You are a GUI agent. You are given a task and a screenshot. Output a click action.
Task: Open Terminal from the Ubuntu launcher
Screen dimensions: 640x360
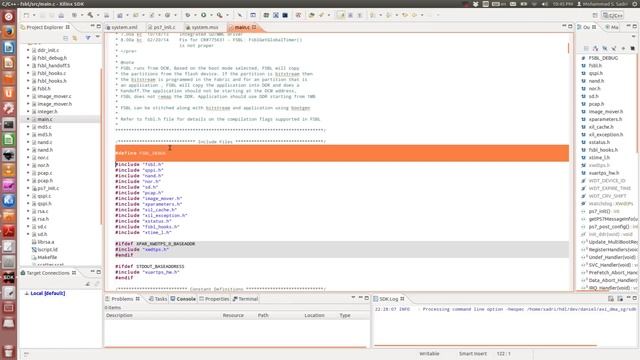point(9,124)
